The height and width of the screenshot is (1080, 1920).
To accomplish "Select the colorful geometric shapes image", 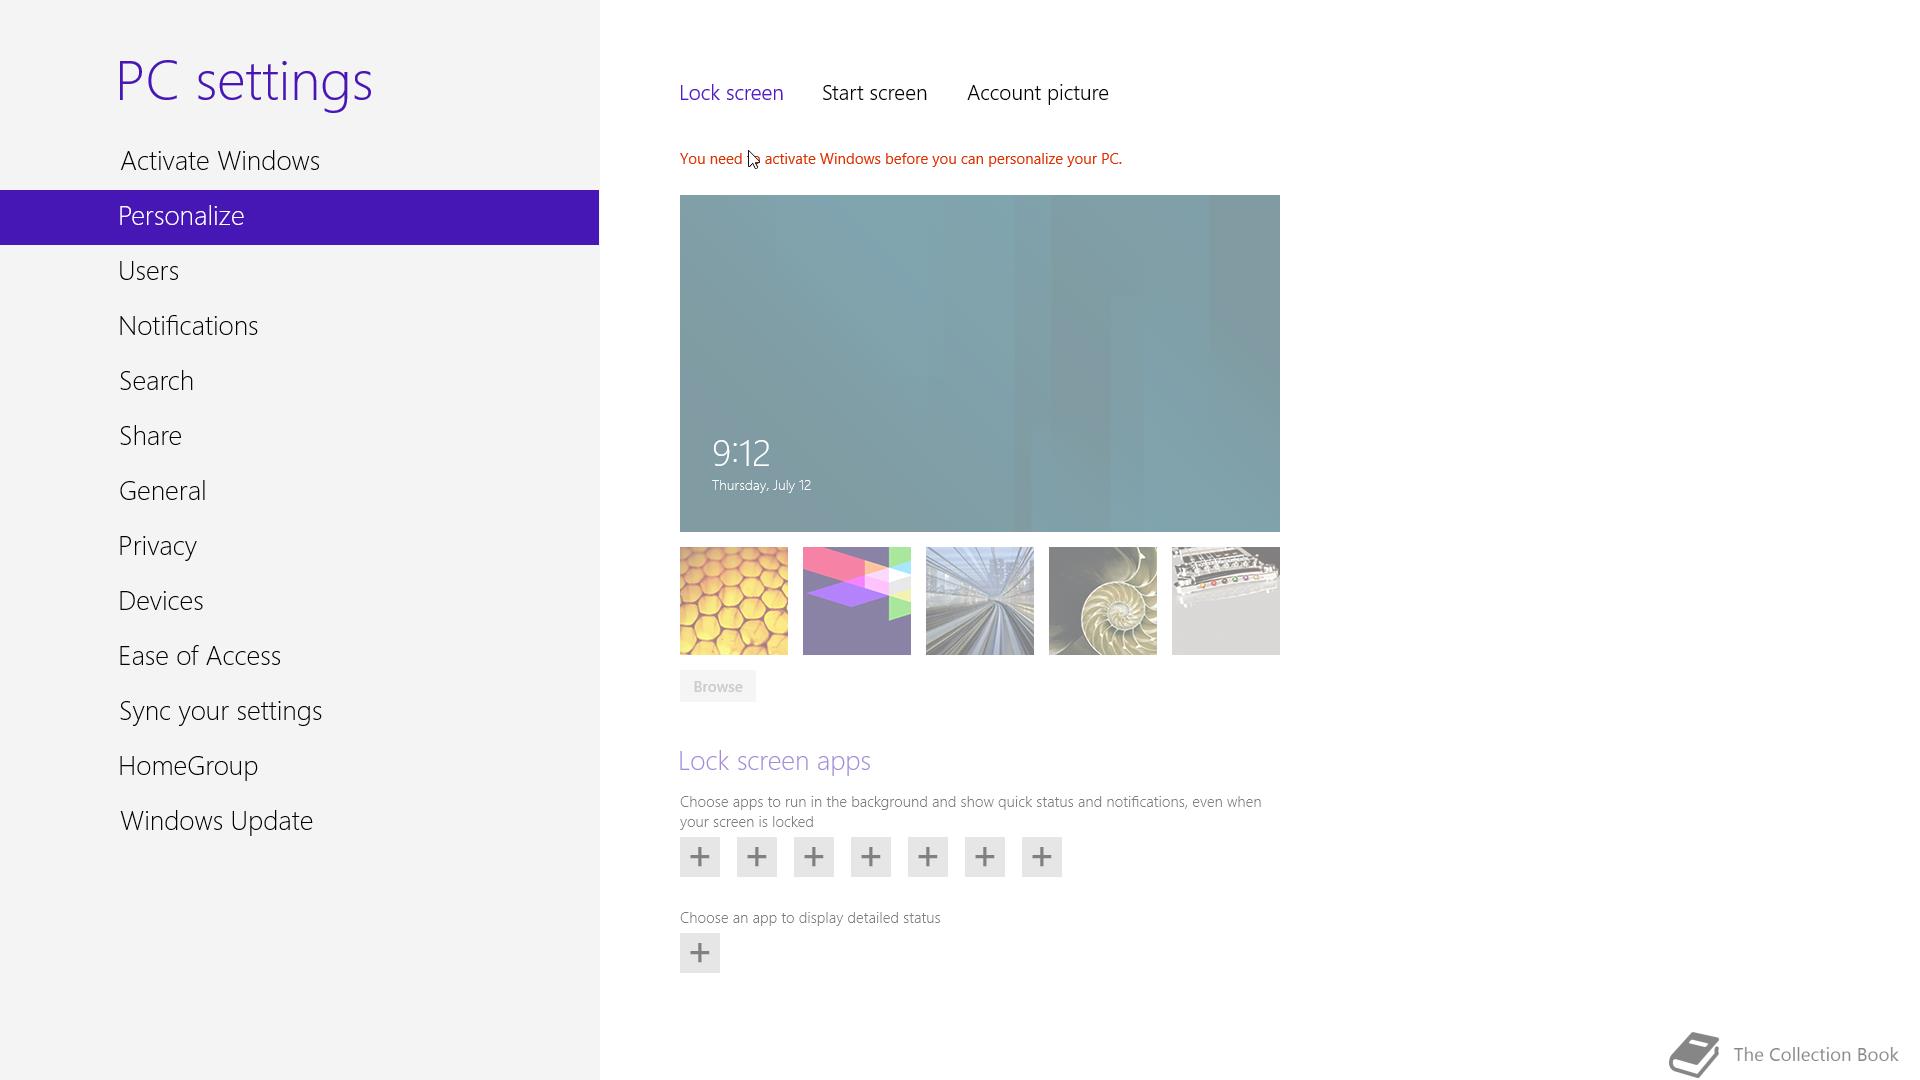I will pos(857,601).
